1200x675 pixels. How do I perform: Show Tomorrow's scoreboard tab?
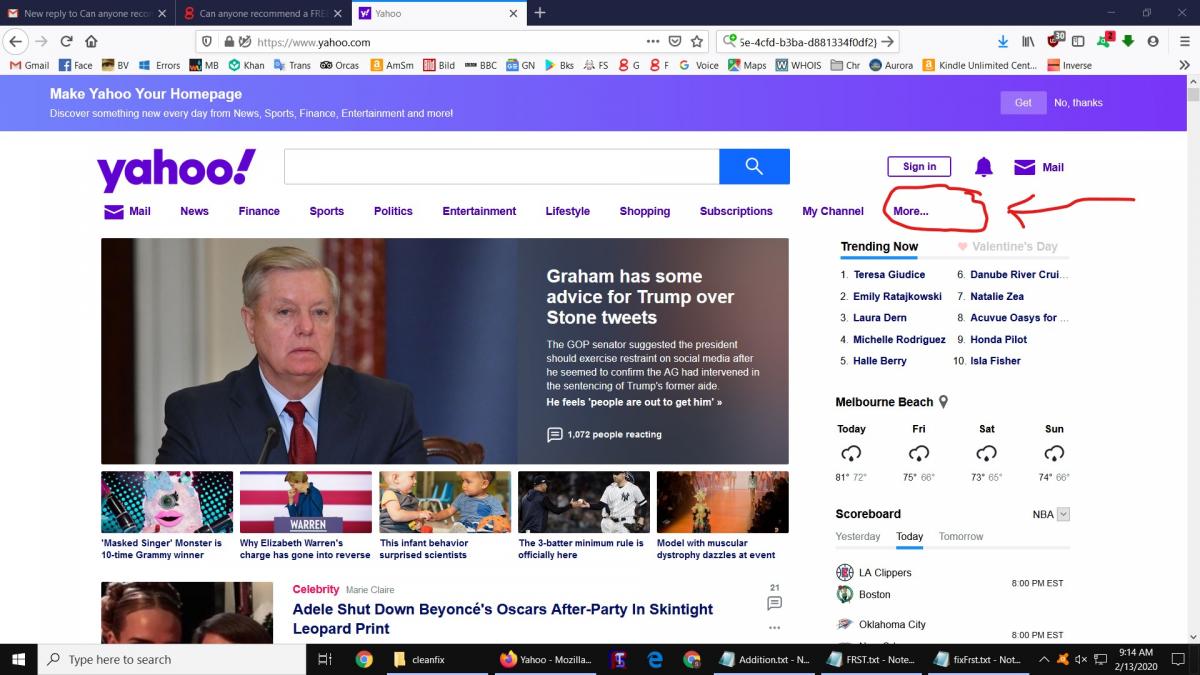click(x=961, y=537)
